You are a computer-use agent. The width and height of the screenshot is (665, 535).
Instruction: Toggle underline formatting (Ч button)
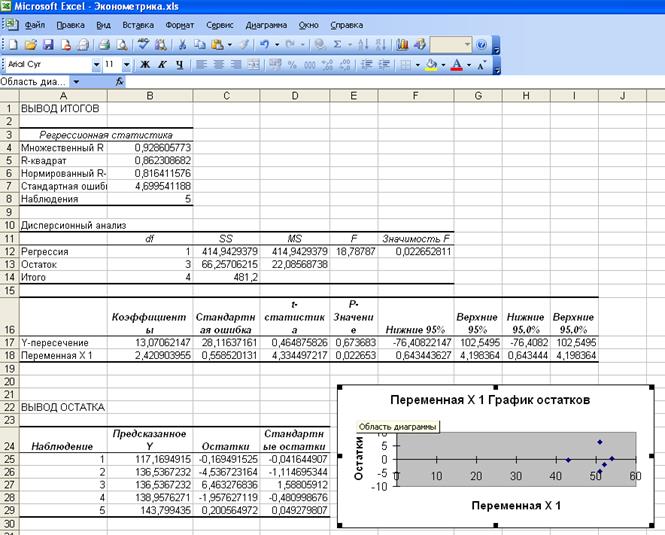click(178, 65)
